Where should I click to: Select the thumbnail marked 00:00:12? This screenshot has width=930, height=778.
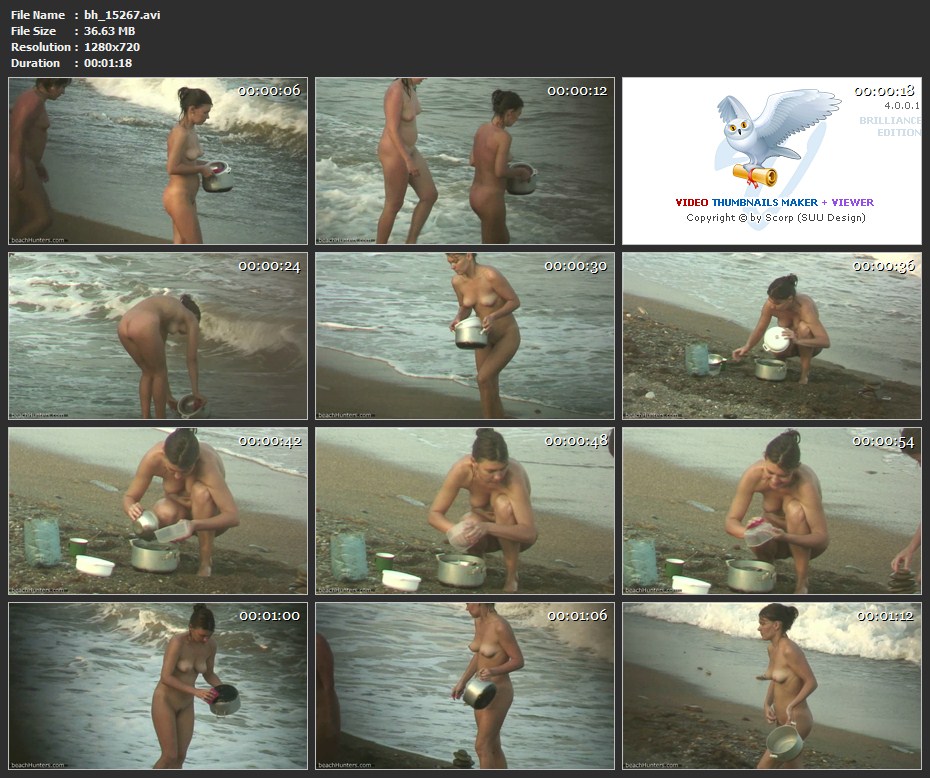click(x=465, y=161)
